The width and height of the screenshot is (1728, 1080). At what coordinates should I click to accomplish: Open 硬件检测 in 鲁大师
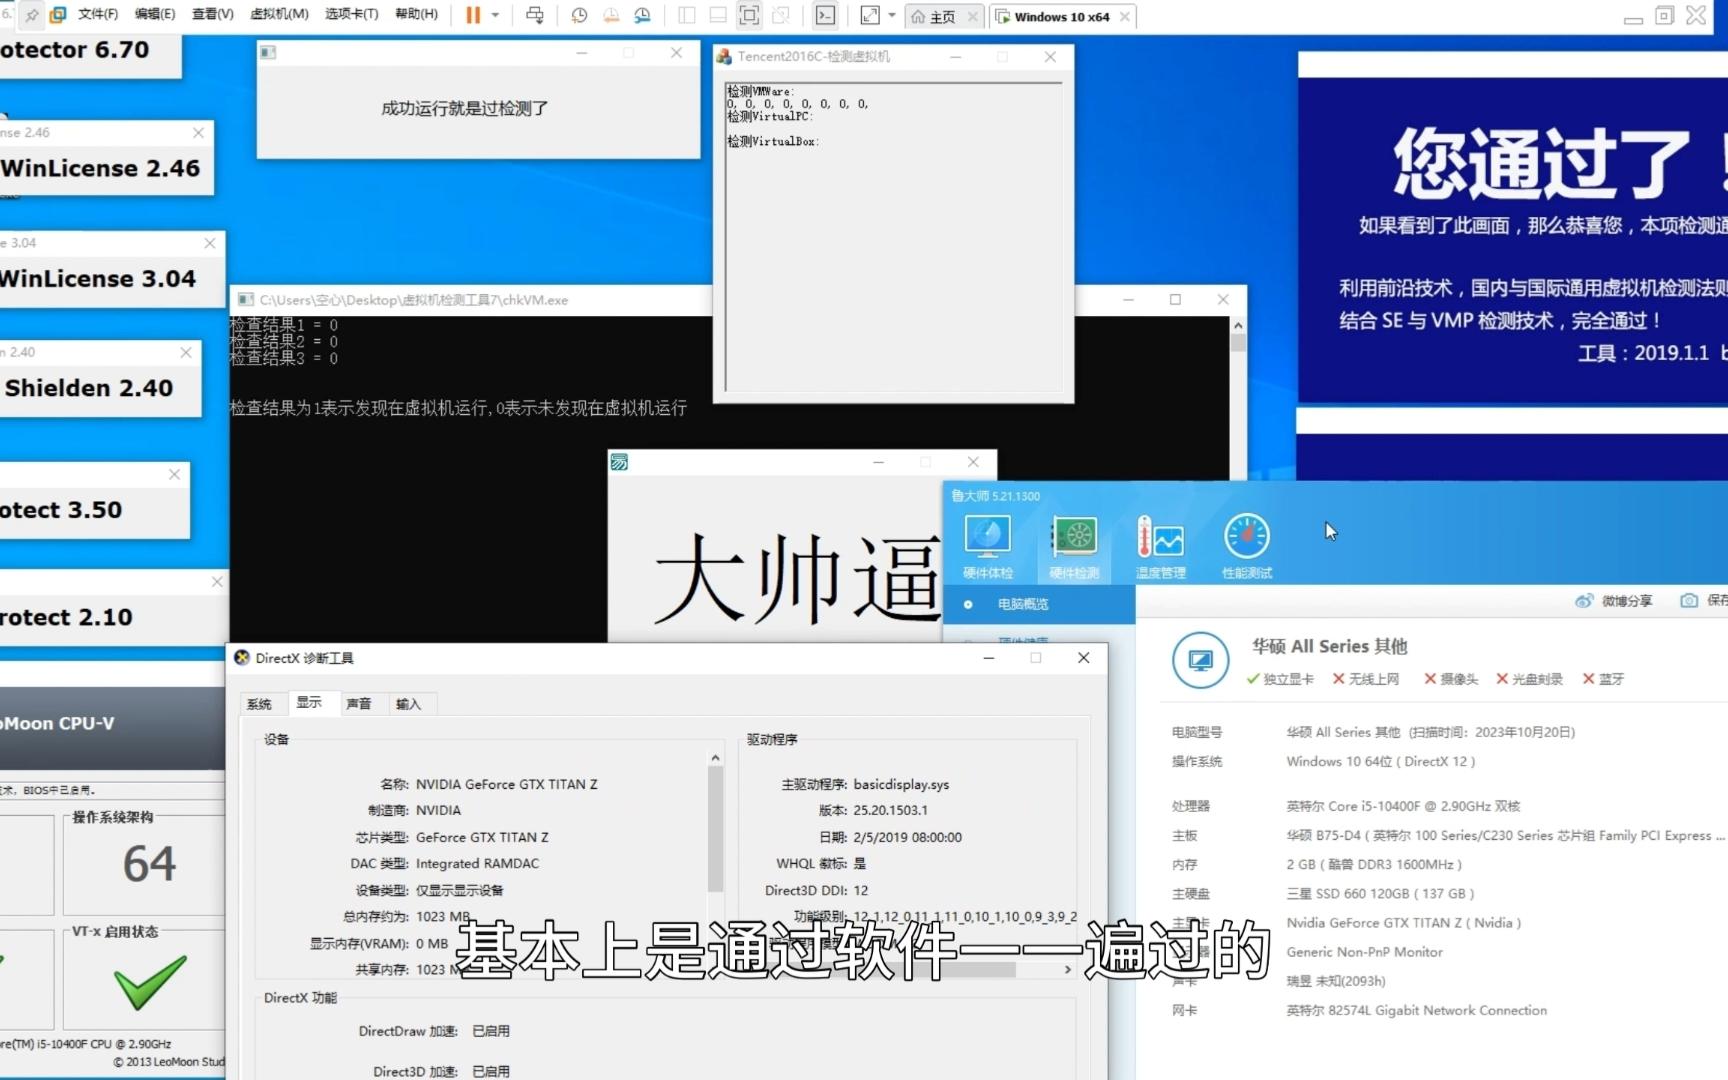[1075, 546]
